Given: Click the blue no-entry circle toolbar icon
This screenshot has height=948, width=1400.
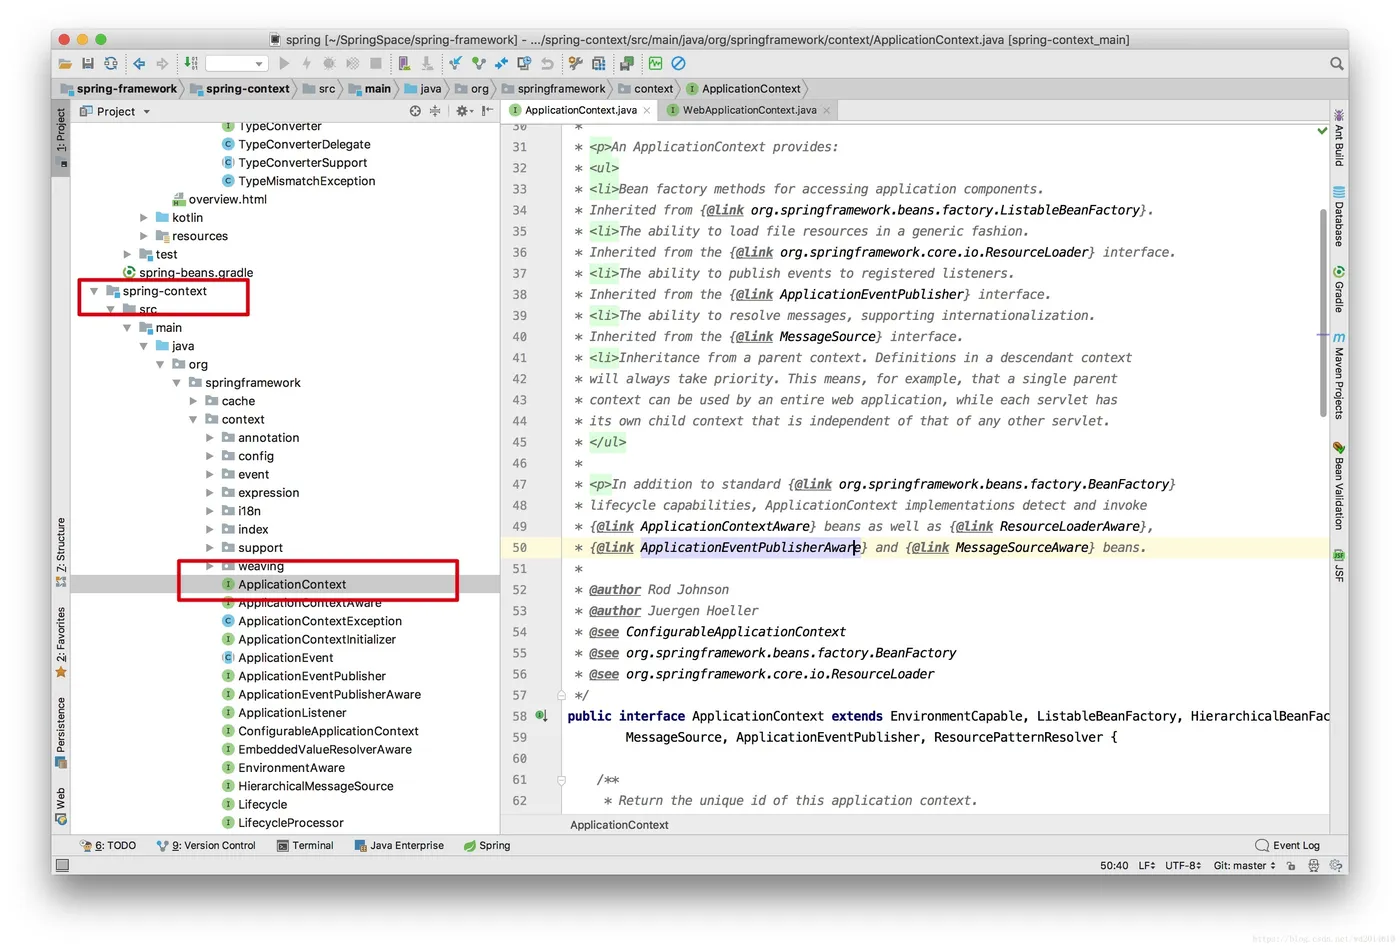Looking at the screenshot, I should click(679, 63).
